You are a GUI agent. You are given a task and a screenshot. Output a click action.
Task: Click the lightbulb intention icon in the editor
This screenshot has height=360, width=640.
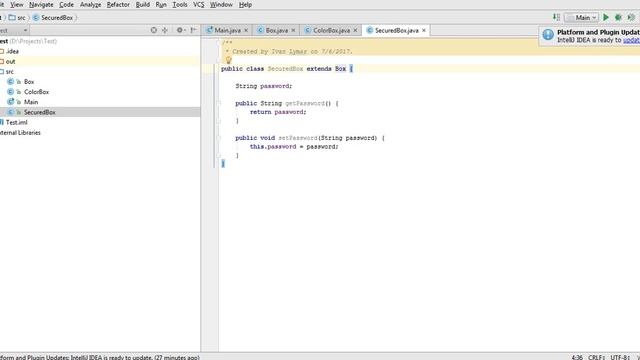229,60
